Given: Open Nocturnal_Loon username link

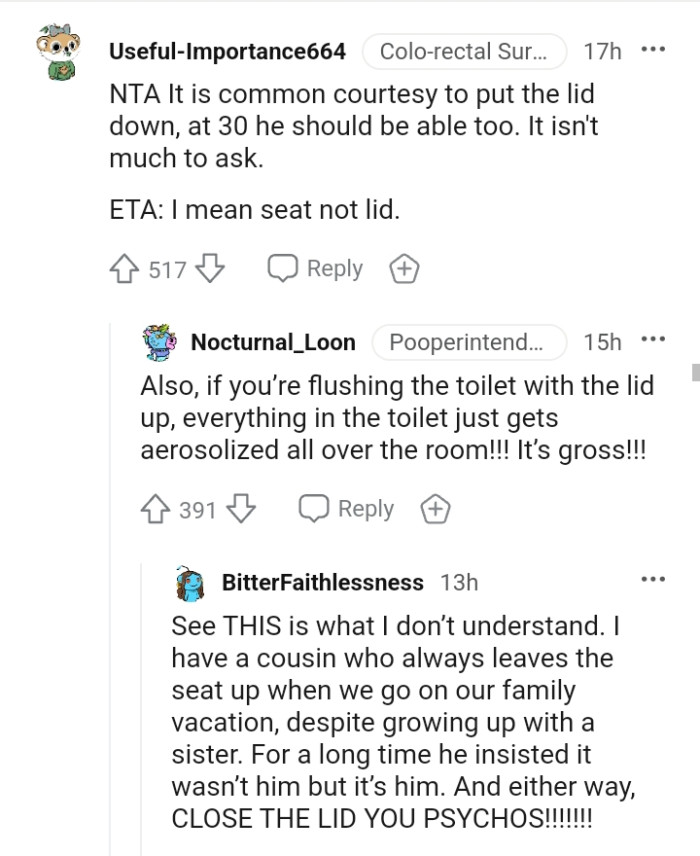Looking at the screenshot, I should [x=273, y=342].
